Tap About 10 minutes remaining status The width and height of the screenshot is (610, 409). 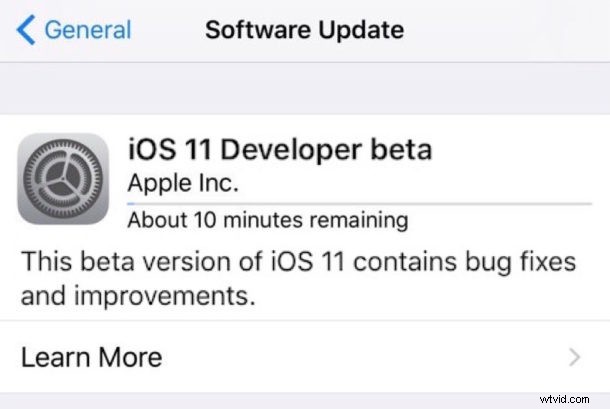tap(268, 220)
